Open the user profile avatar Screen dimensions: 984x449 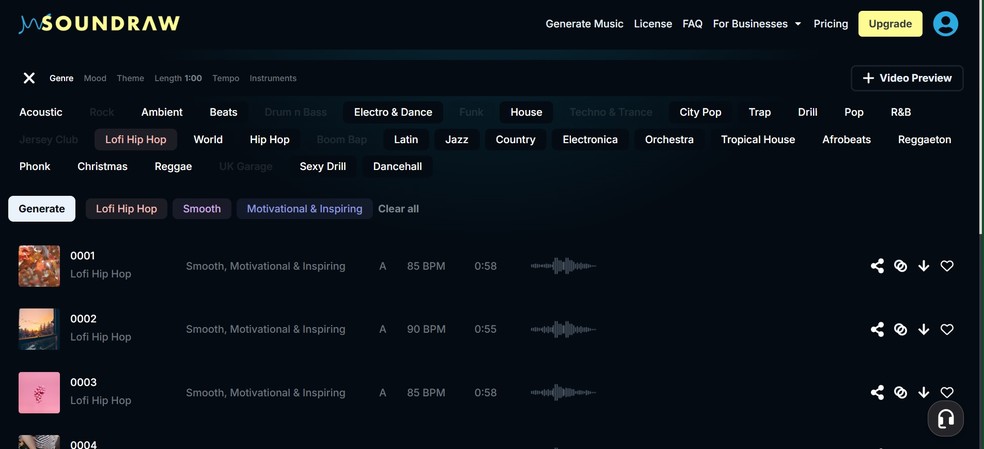[945, 24]
